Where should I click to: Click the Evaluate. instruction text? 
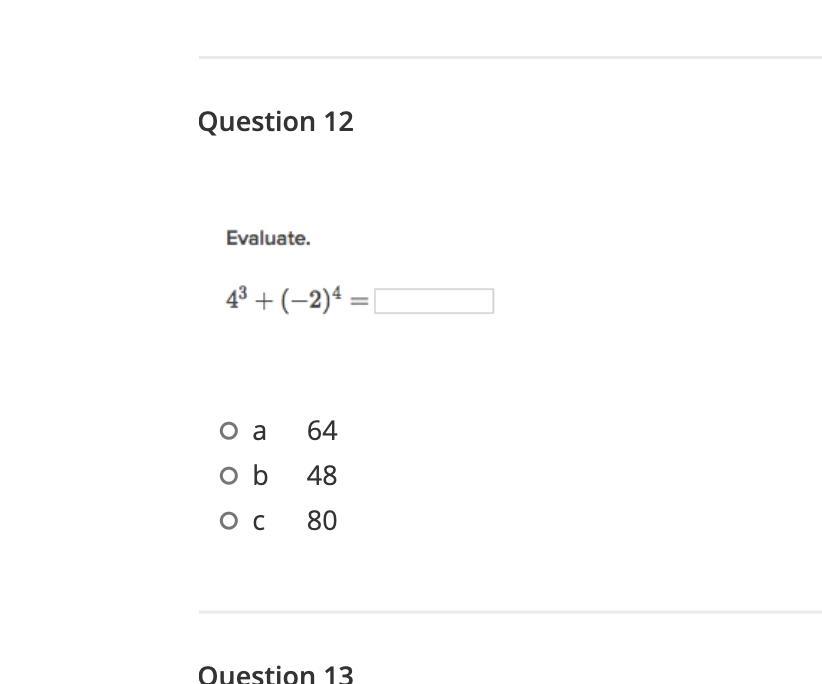[268, 238]
